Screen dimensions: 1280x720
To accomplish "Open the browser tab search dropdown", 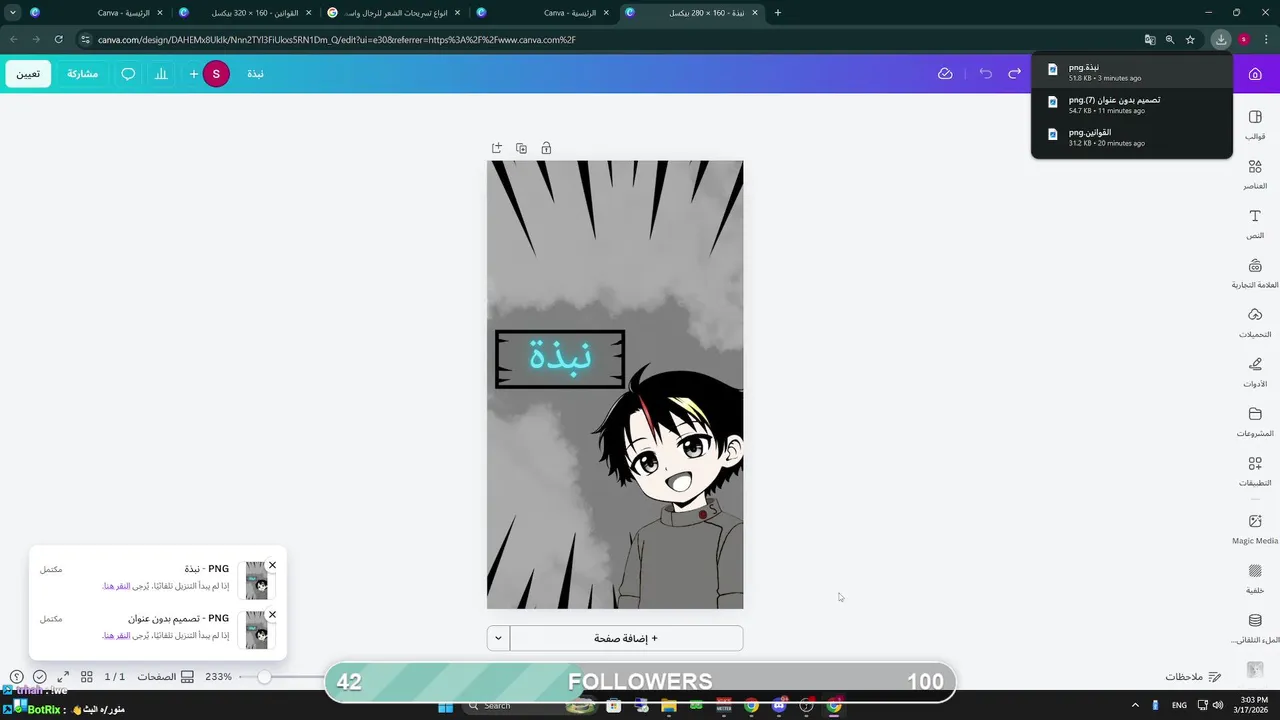I will coord(12,13).
